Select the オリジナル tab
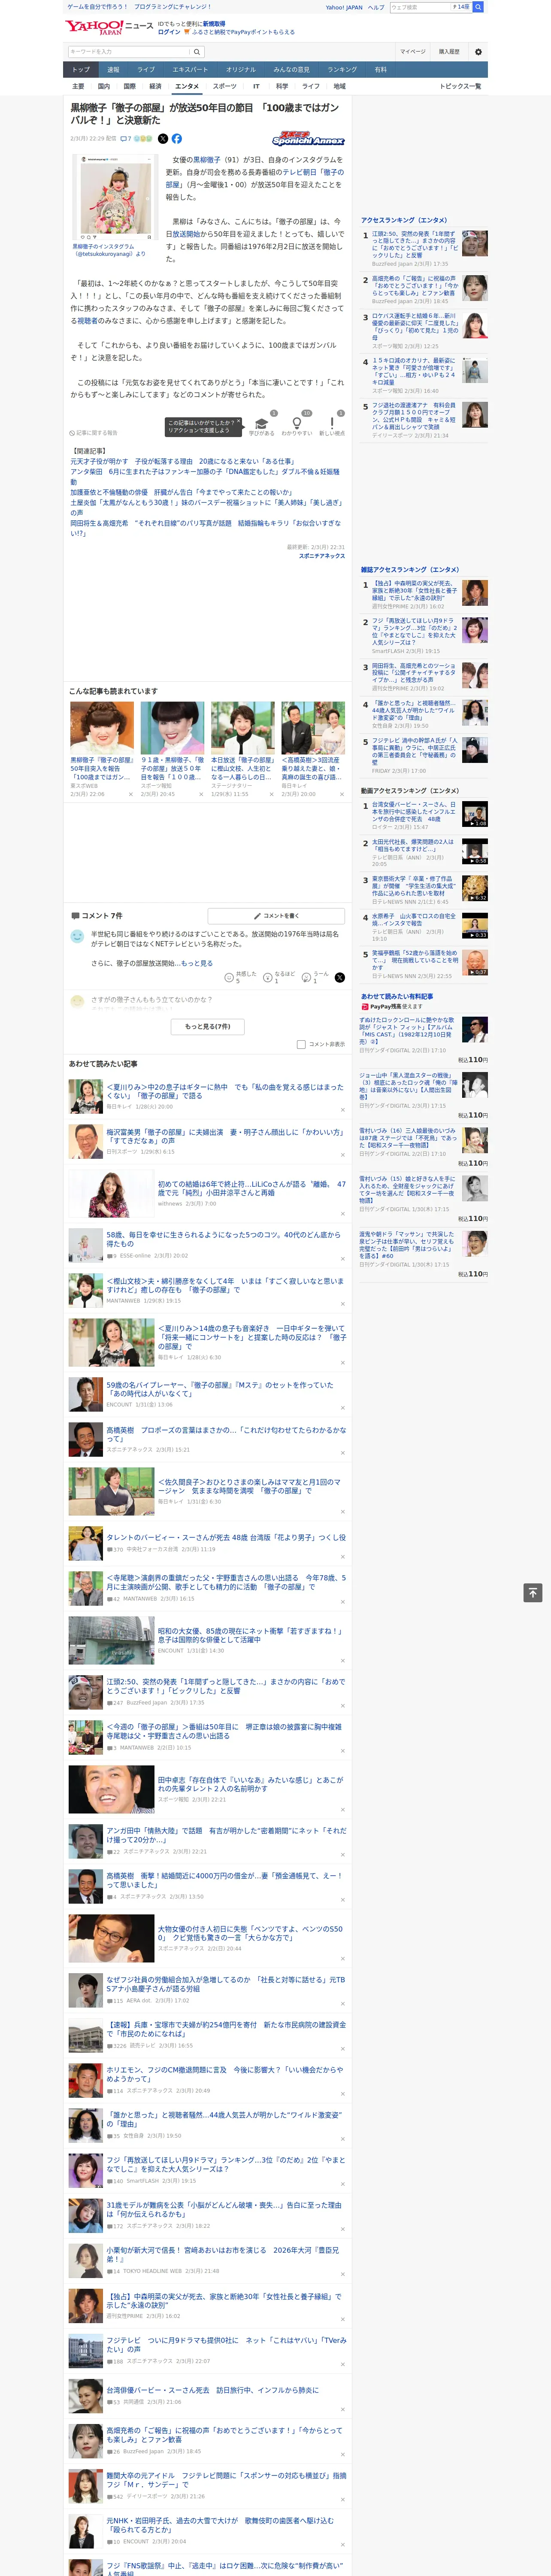Viewport: 551px width, 2576px height. [241, 70]
